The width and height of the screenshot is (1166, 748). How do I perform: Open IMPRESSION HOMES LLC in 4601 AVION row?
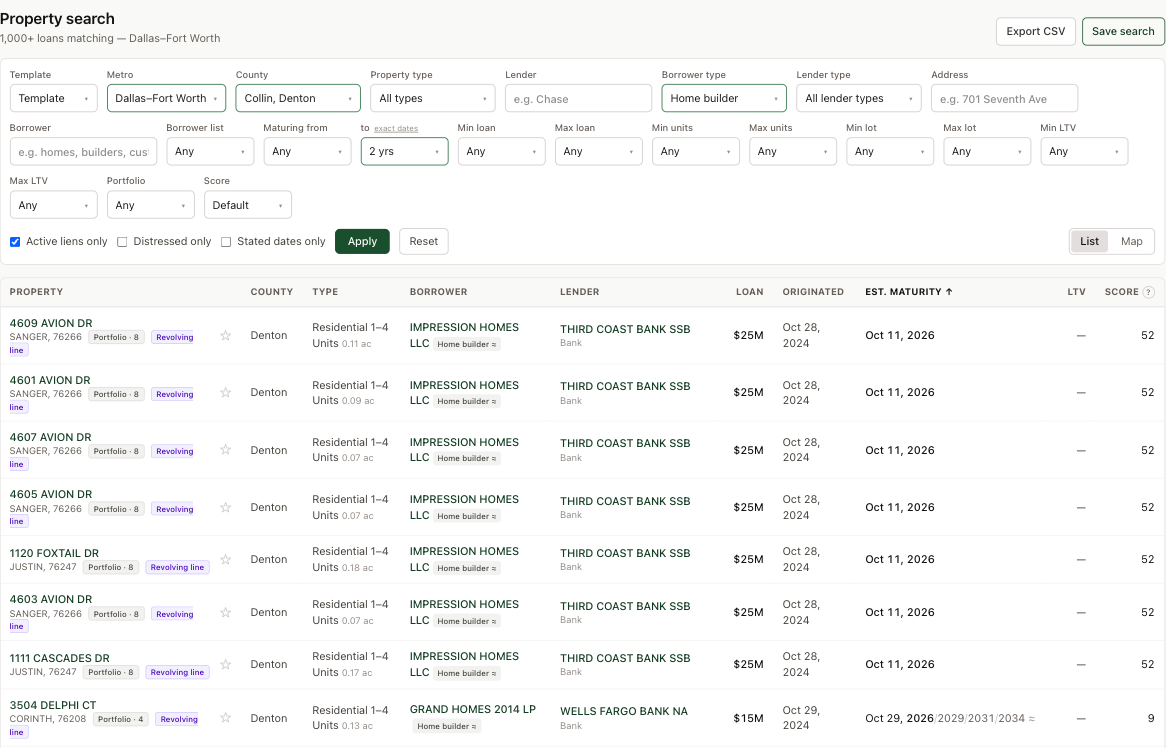(464, 393)
